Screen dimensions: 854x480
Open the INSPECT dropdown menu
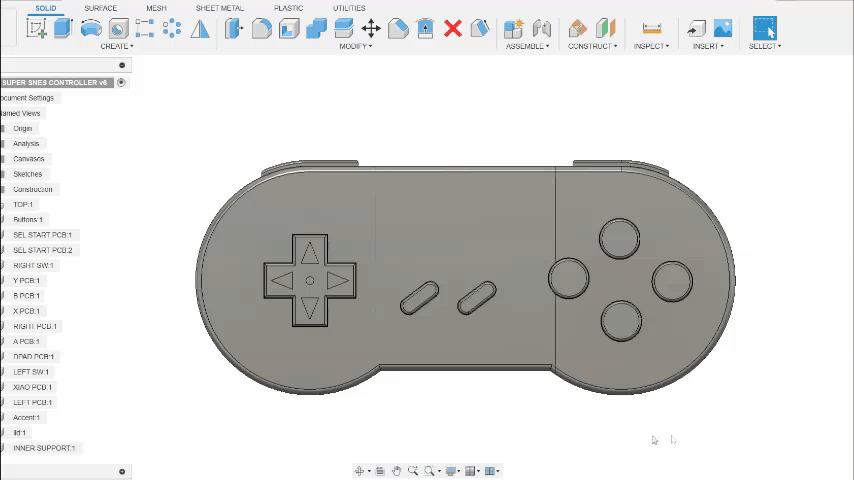pos(651,46)
